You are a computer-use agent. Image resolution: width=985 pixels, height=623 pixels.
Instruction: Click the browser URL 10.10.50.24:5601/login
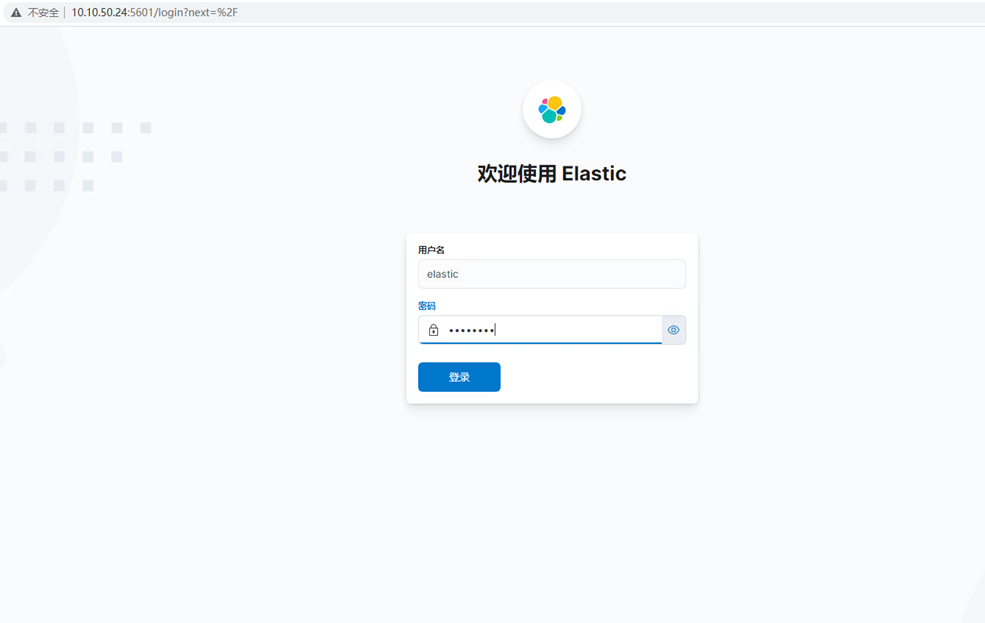tap(155, 13)
